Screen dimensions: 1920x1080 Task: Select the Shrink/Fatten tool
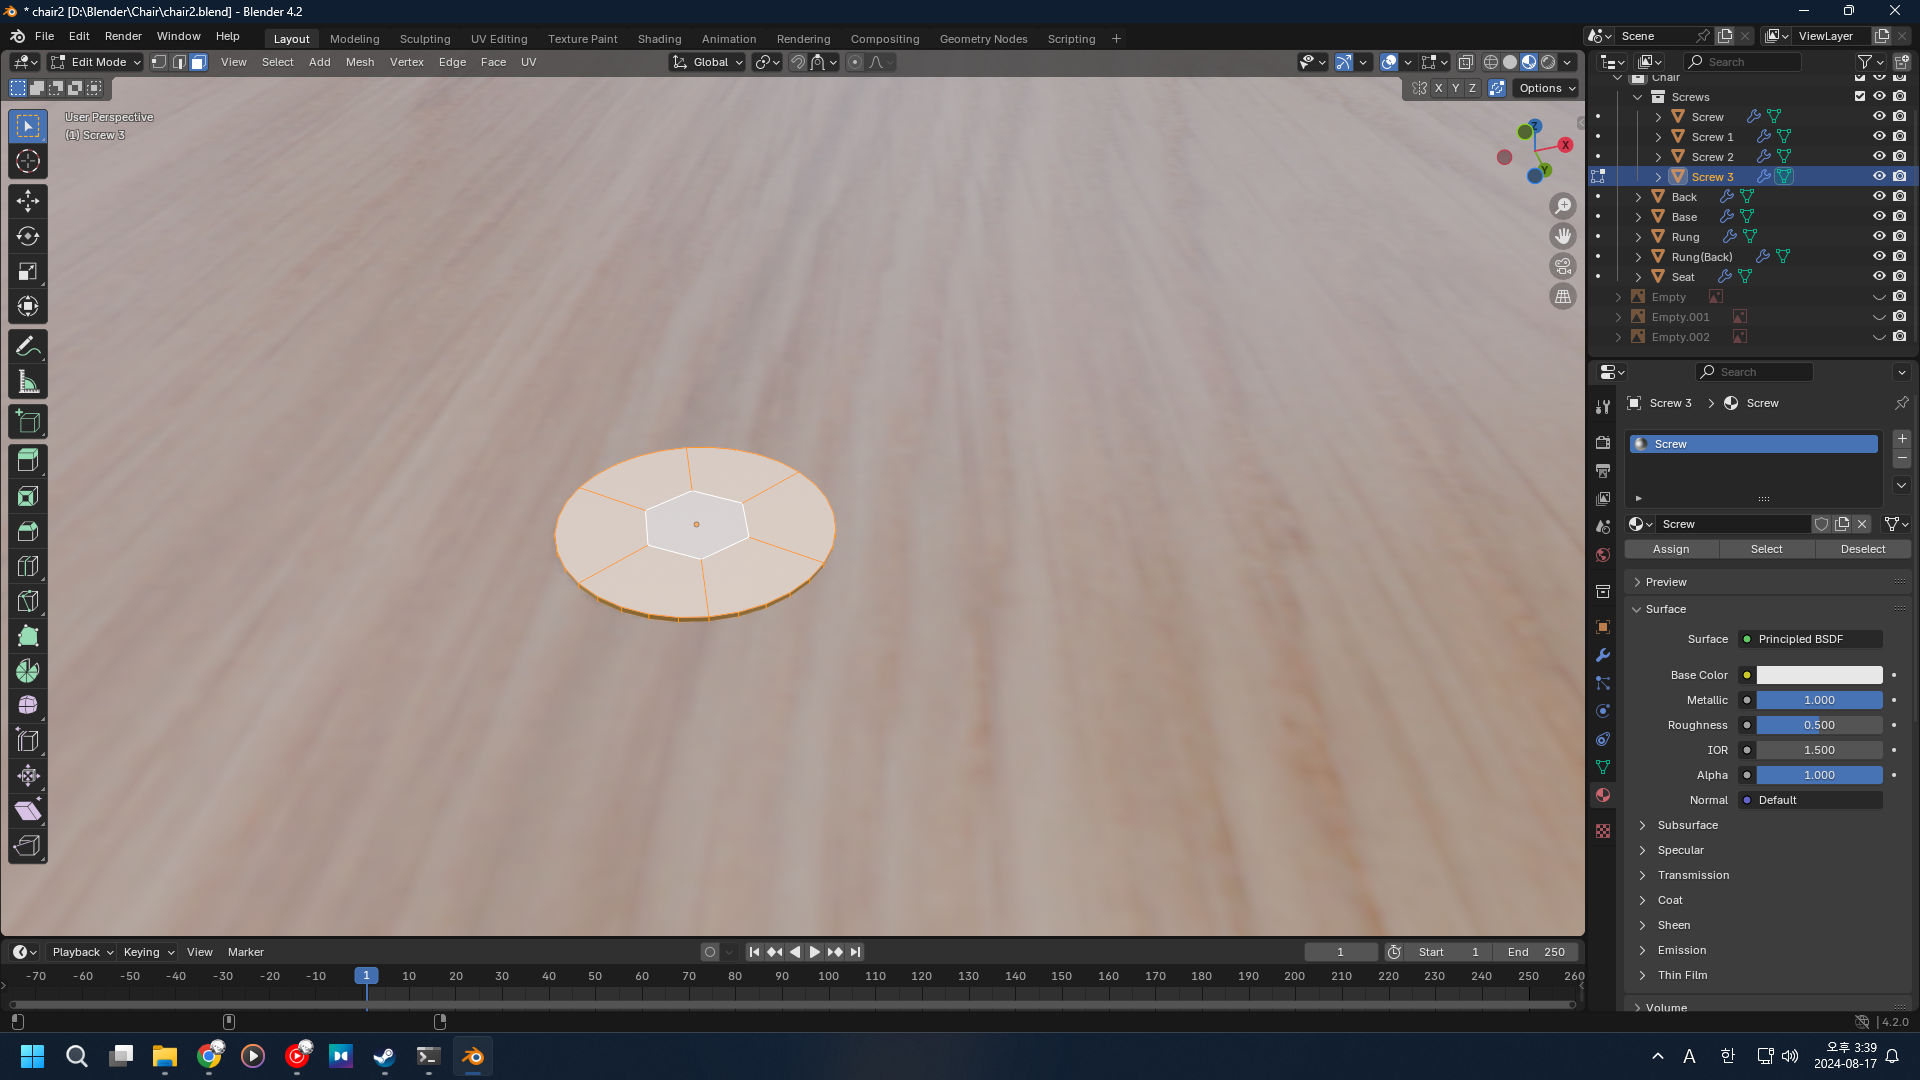[28, 776]
